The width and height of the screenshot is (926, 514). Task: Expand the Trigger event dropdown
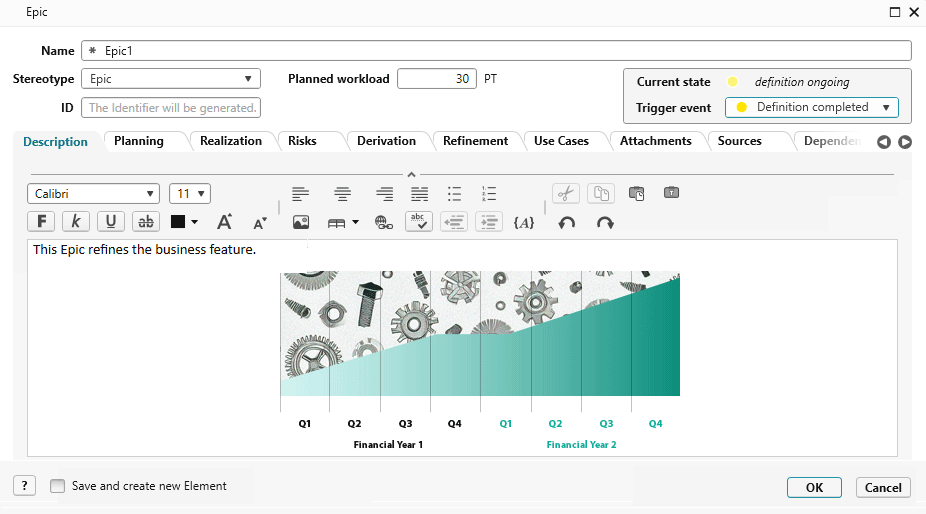pyautogui.click(x=811, y=107)
